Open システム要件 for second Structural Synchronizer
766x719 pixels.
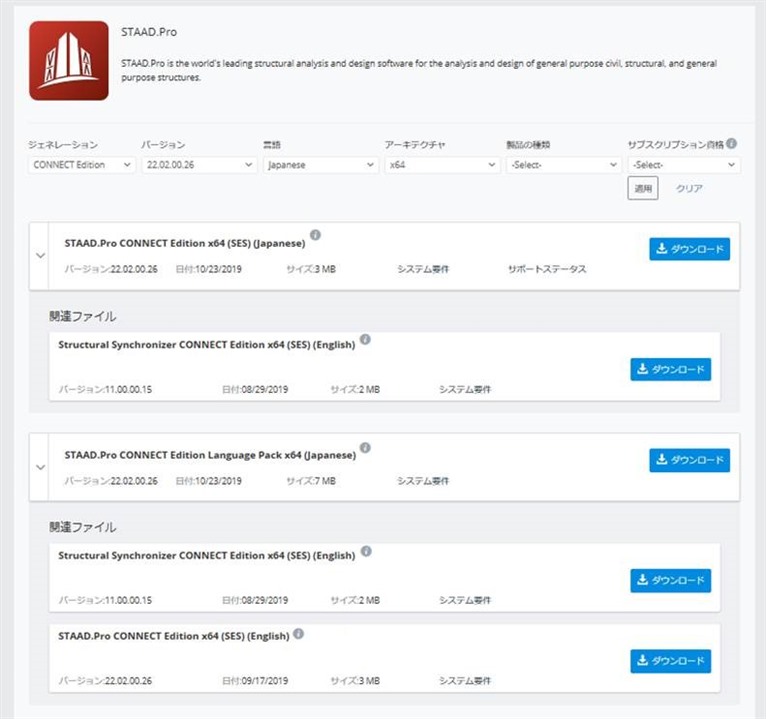[465, 600]
